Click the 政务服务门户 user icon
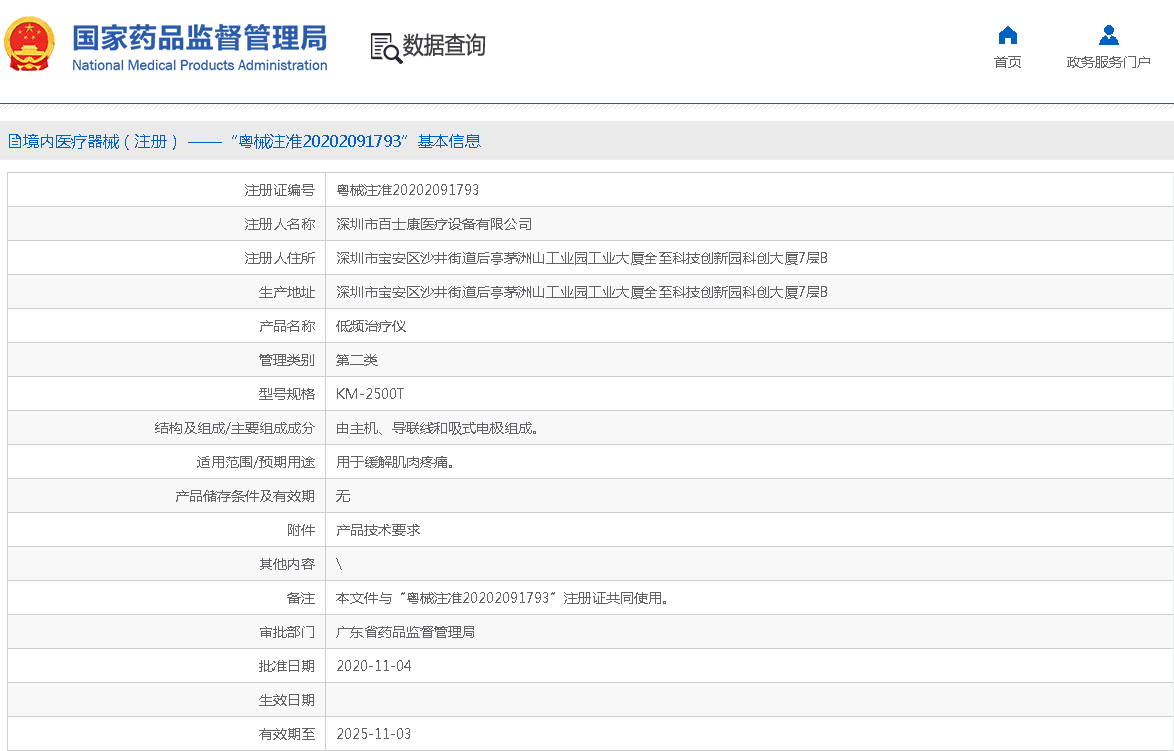The image size is (1174, 751). pos(1108,36)
